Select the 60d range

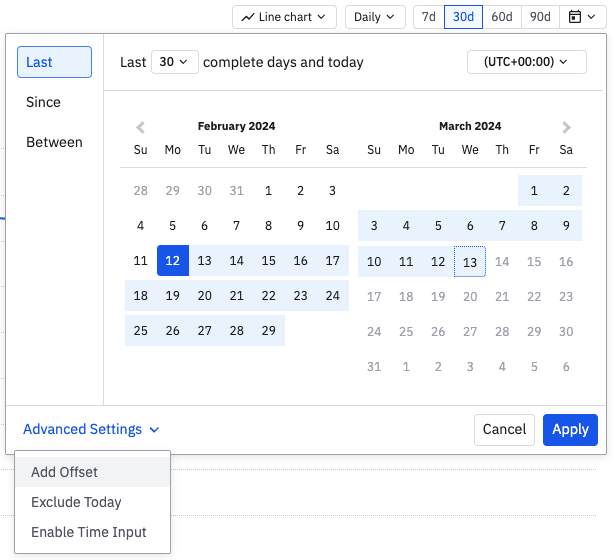click(502, 17)
